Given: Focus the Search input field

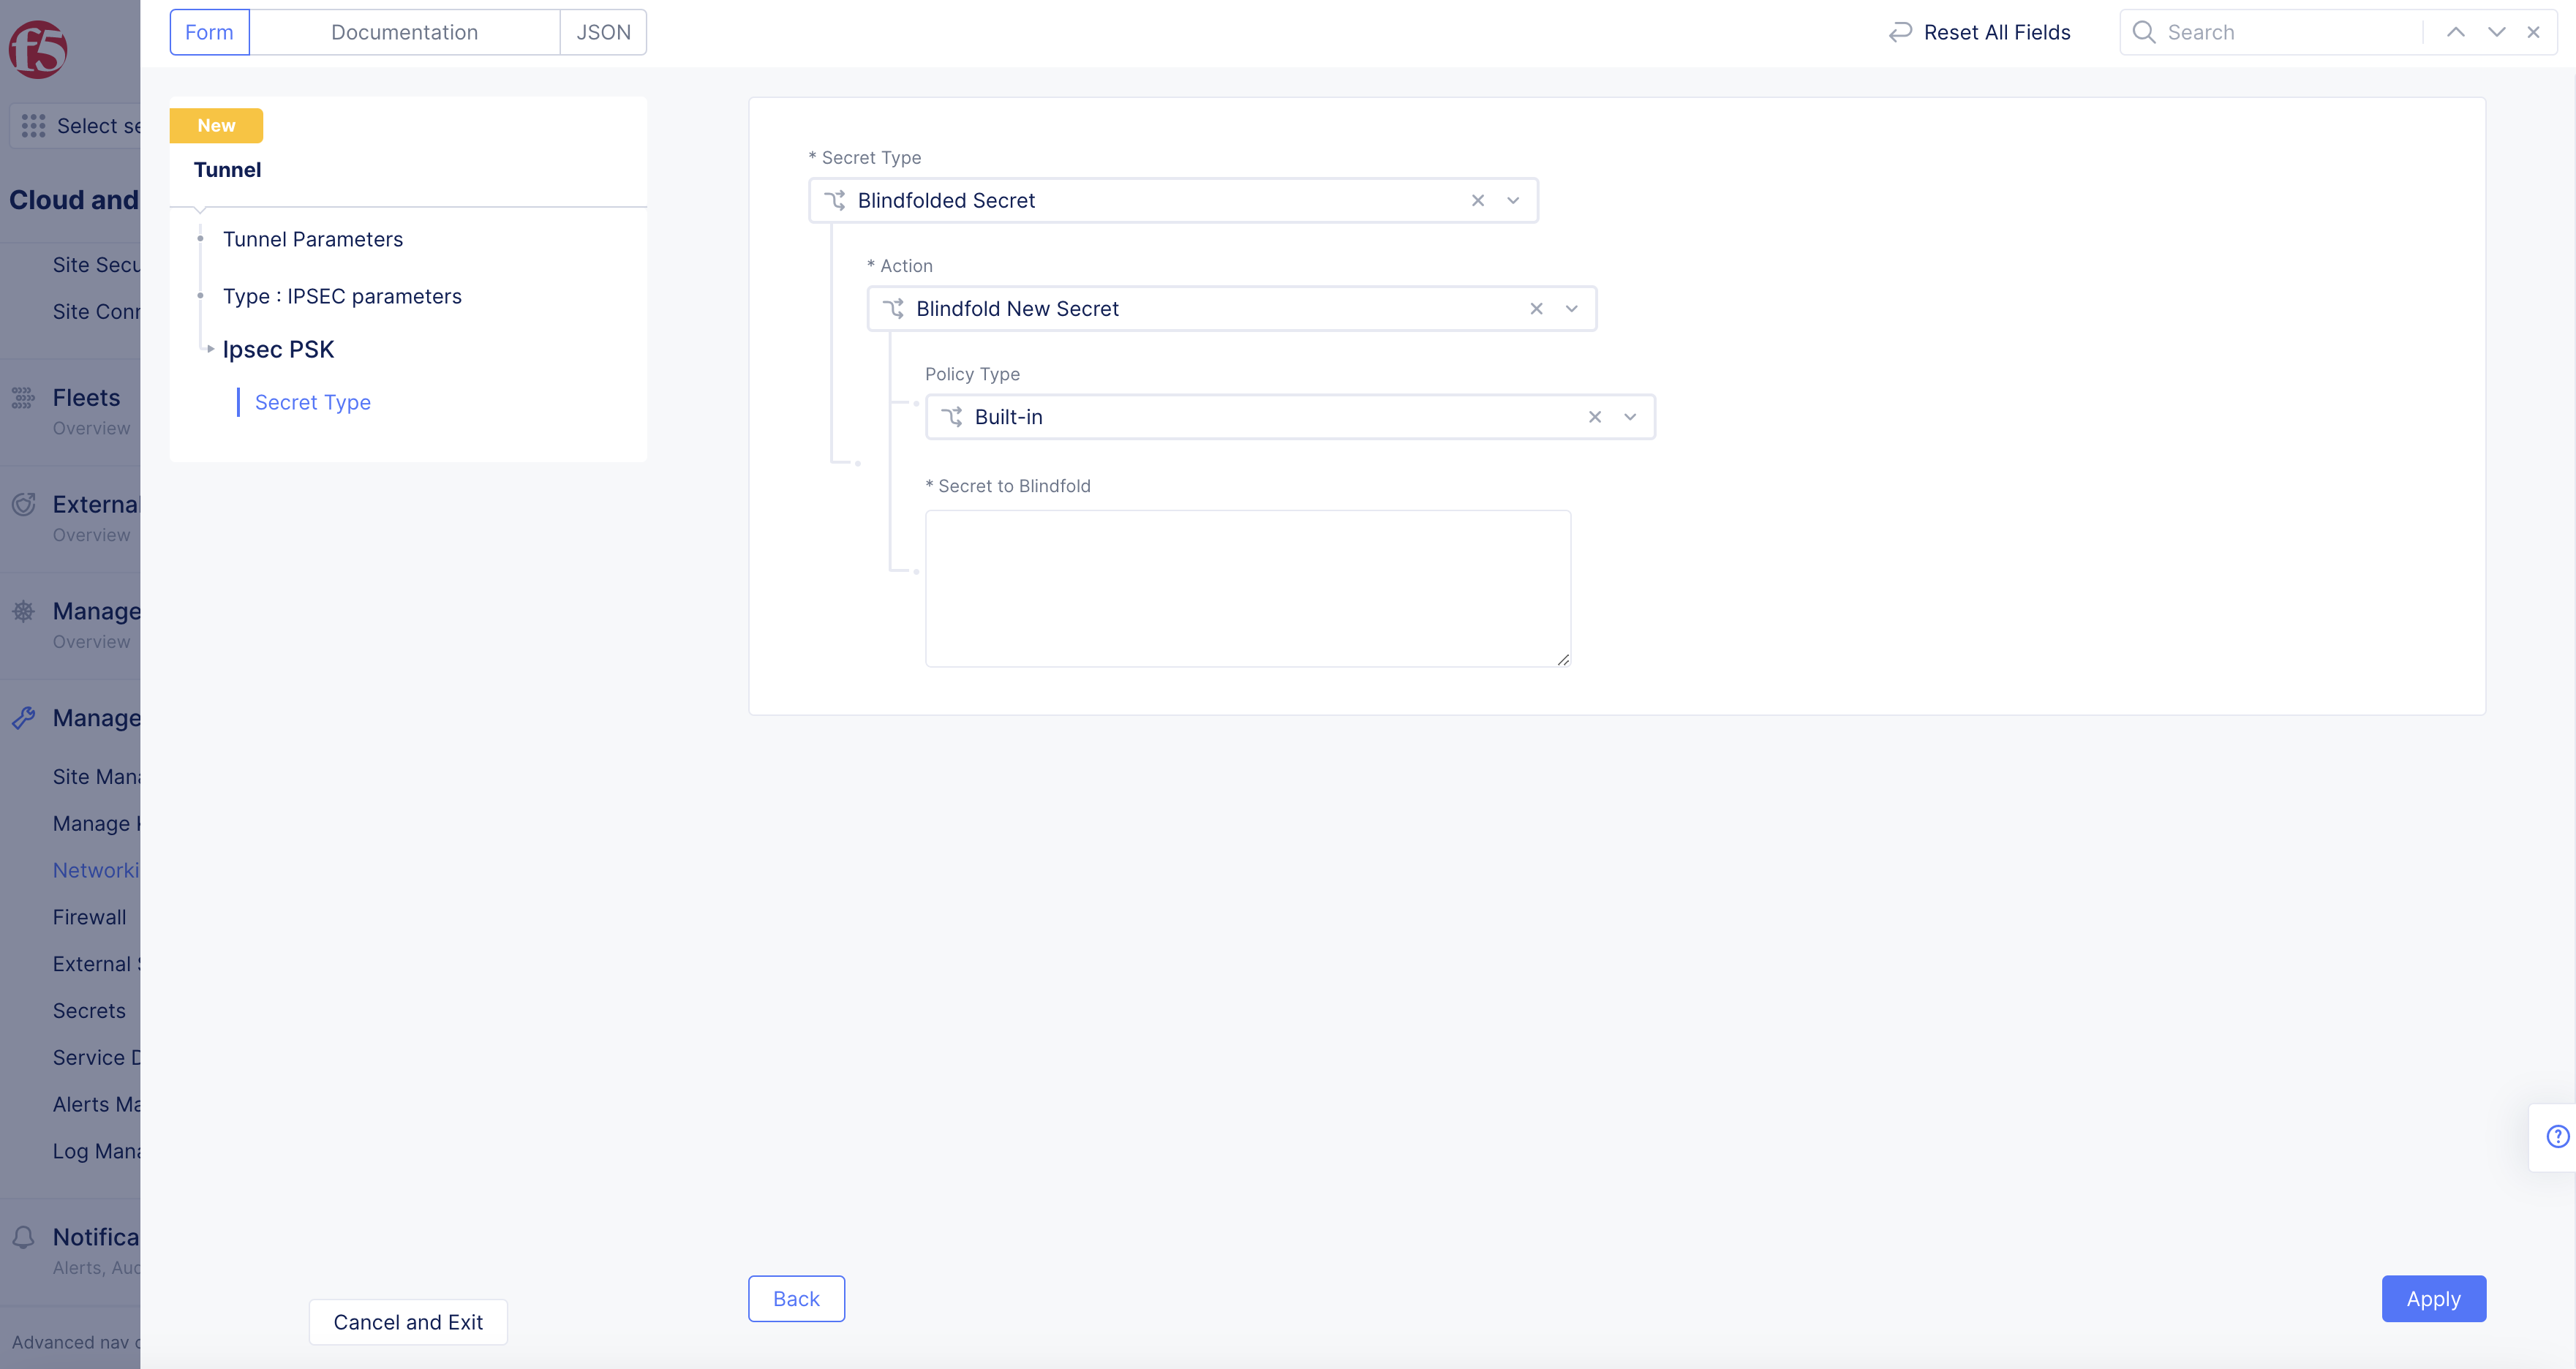Looking at the screenshot, I should (x=2290, y=32).
